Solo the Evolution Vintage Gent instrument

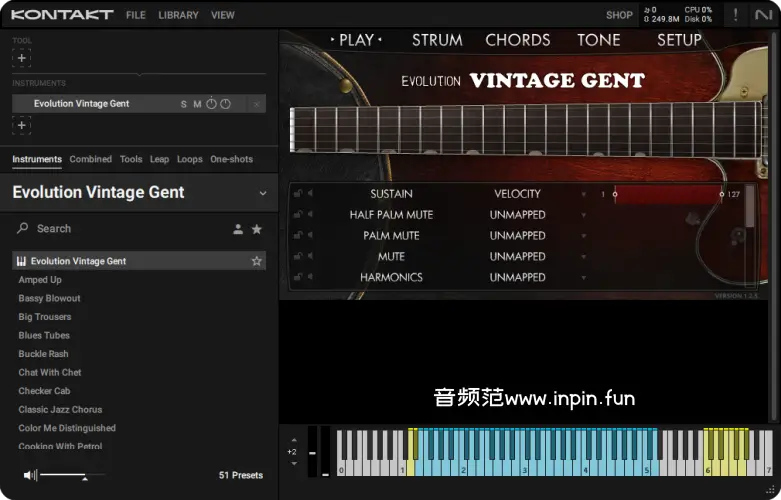(184, 104)
